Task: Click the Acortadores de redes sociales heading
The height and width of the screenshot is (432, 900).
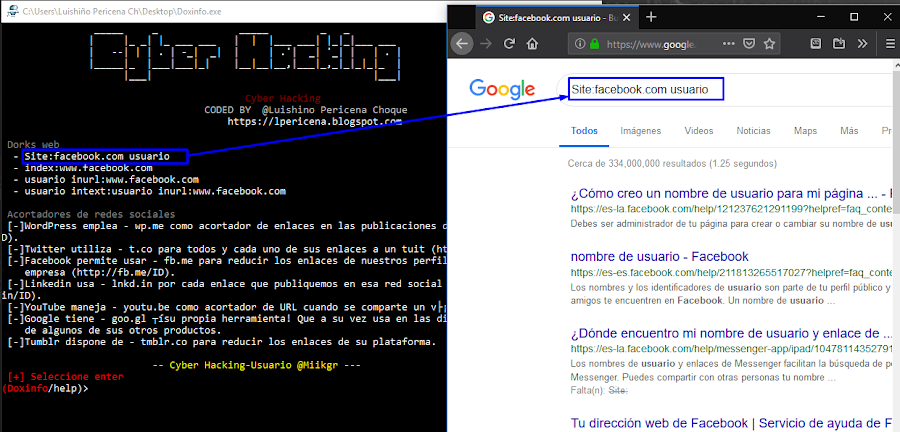Action: click(x=91, y=215)
